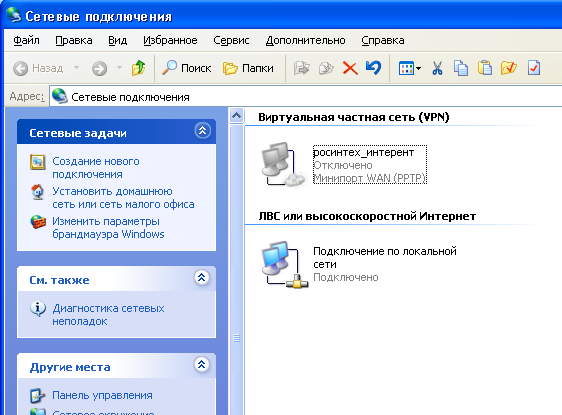Open the Вид menu
This screenshot has width=562, height=415.
coord(118,40)
